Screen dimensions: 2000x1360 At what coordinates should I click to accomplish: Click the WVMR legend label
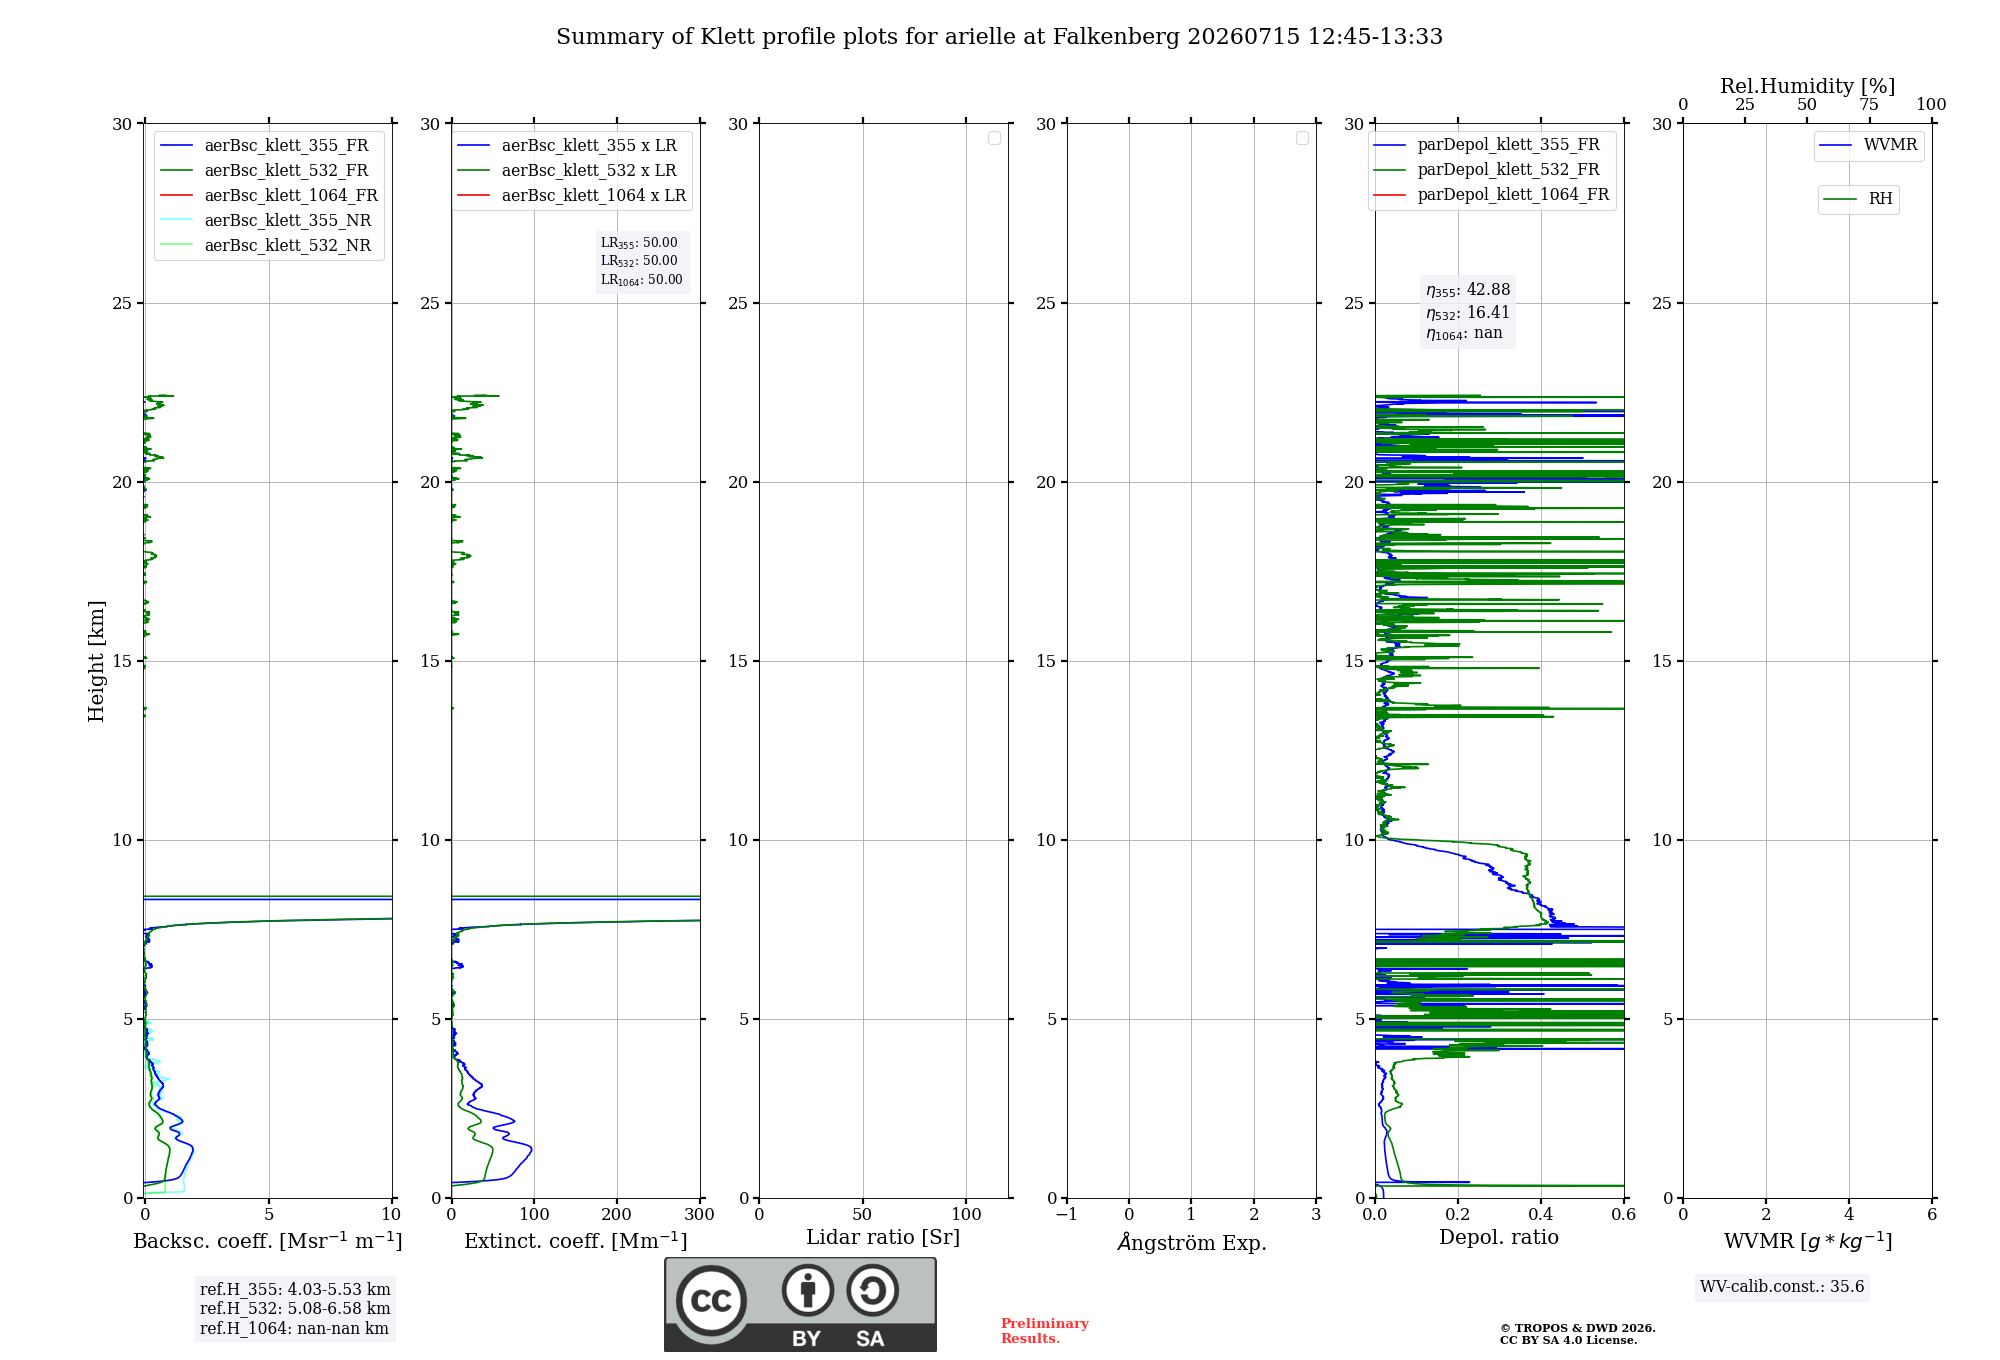[1890, 145]
